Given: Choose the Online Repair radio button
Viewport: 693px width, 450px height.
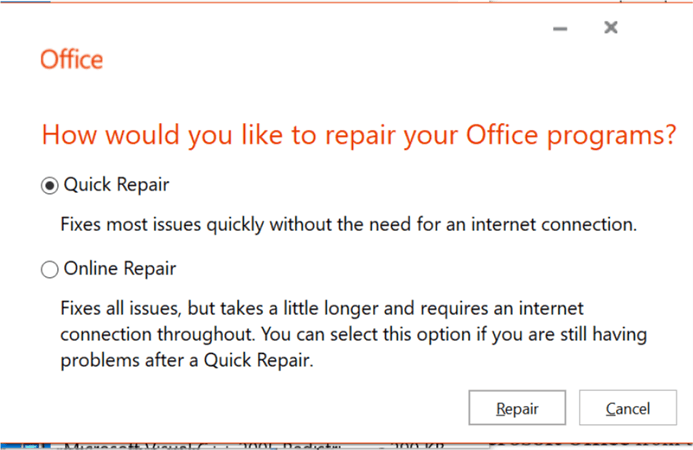Looking at the screenshot, I should coord(50,269).
